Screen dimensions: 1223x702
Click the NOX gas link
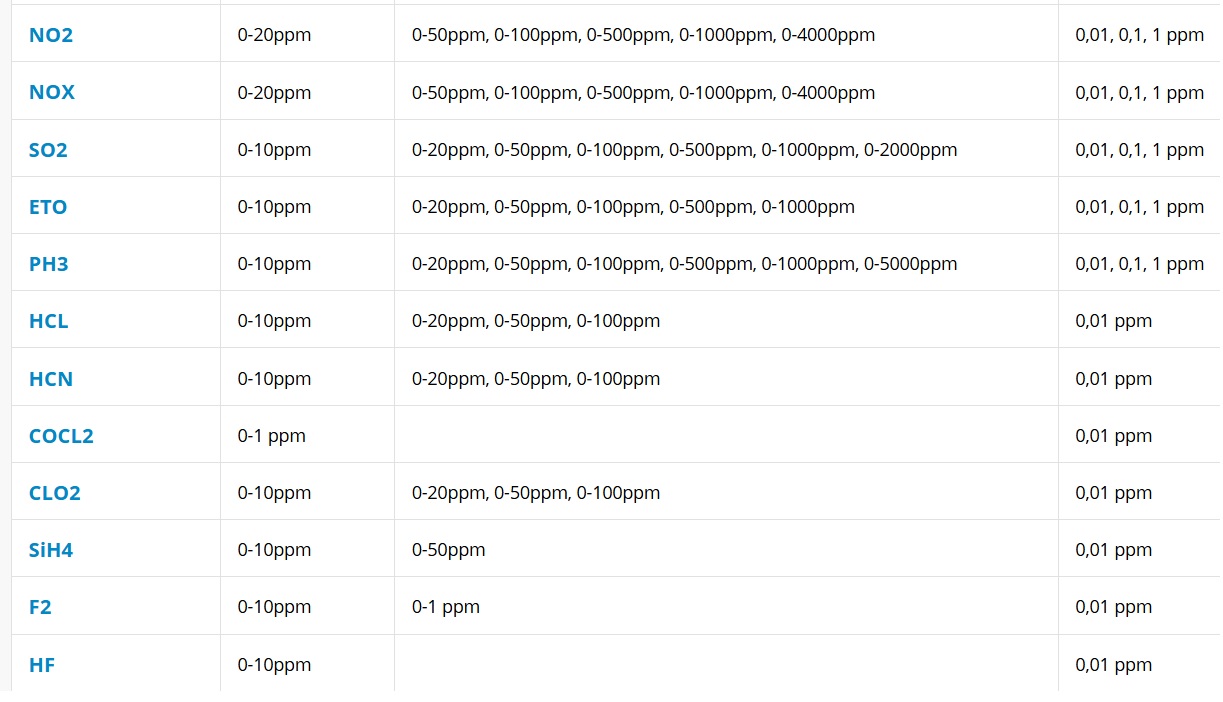click(x=52, y=92)
